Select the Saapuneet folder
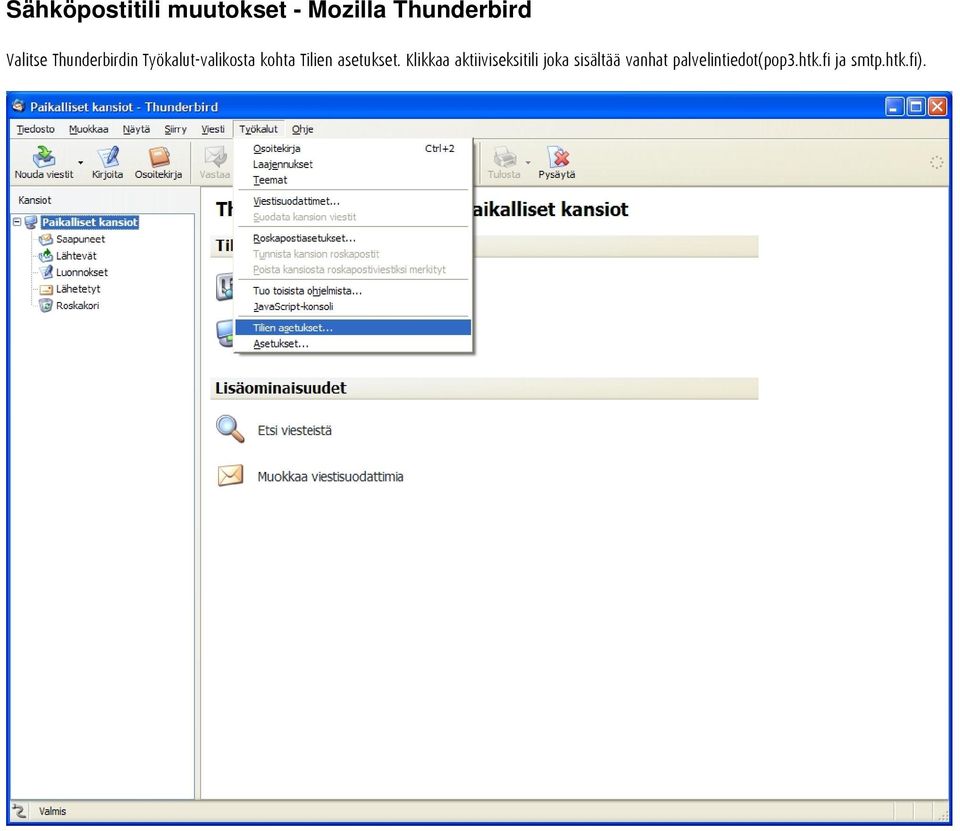Viewport: 960px width, 831px height. tap(80, 239)
